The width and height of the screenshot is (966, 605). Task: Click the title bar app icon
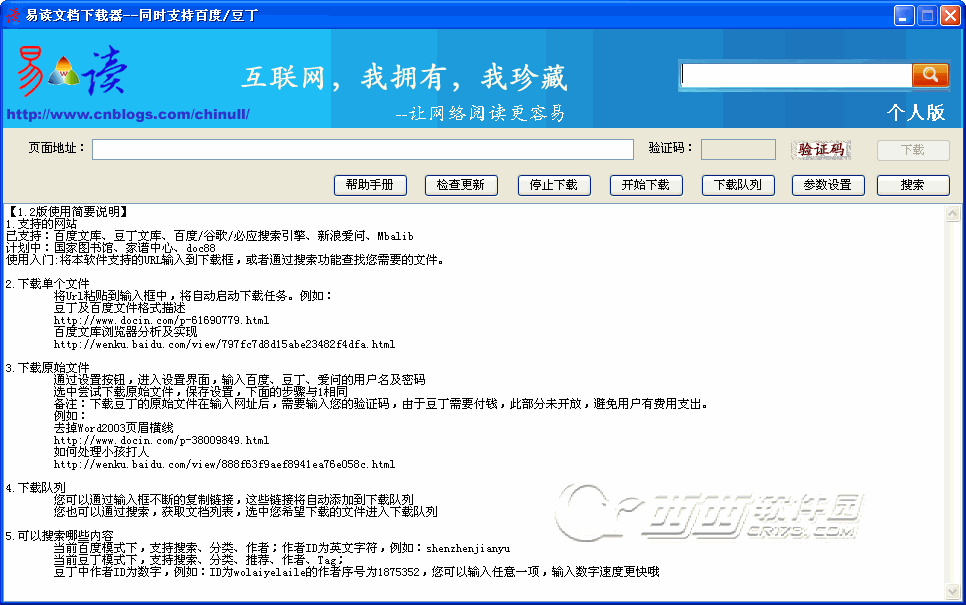13,15
